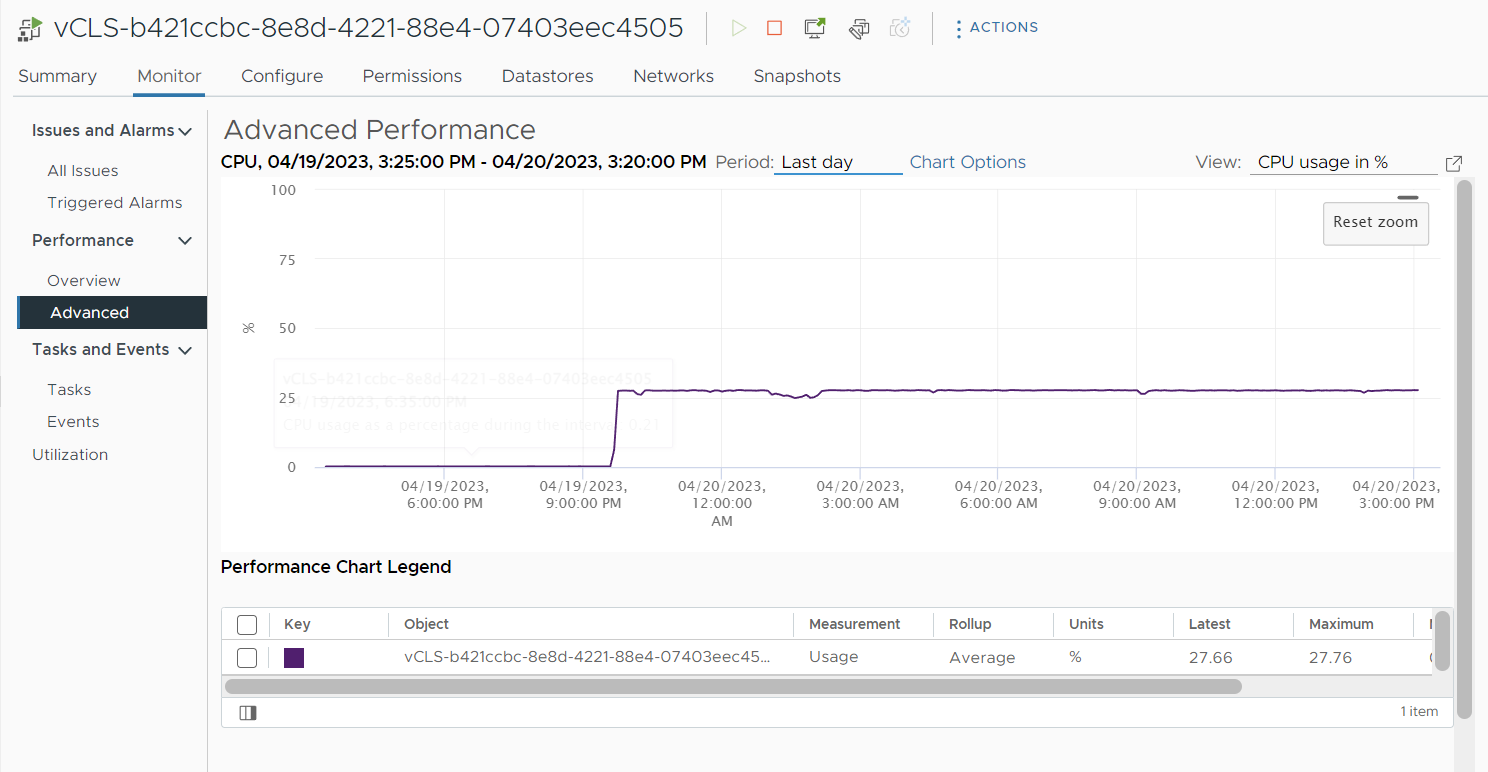Screen dimensions: 1488x772
Task: Check the vCLS Usage row checkbox
Action: [x=247, y=658]
